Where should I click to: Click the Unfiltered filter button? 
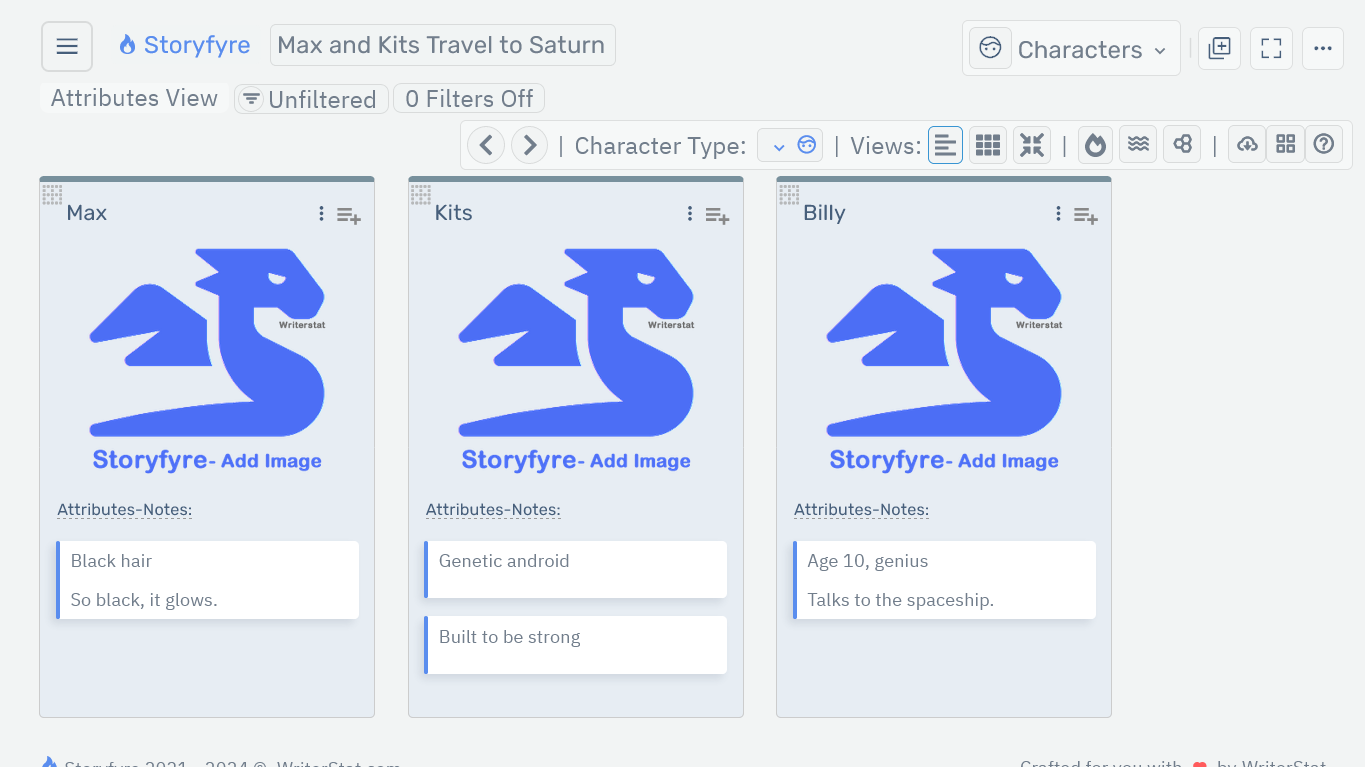pos(311,99)
